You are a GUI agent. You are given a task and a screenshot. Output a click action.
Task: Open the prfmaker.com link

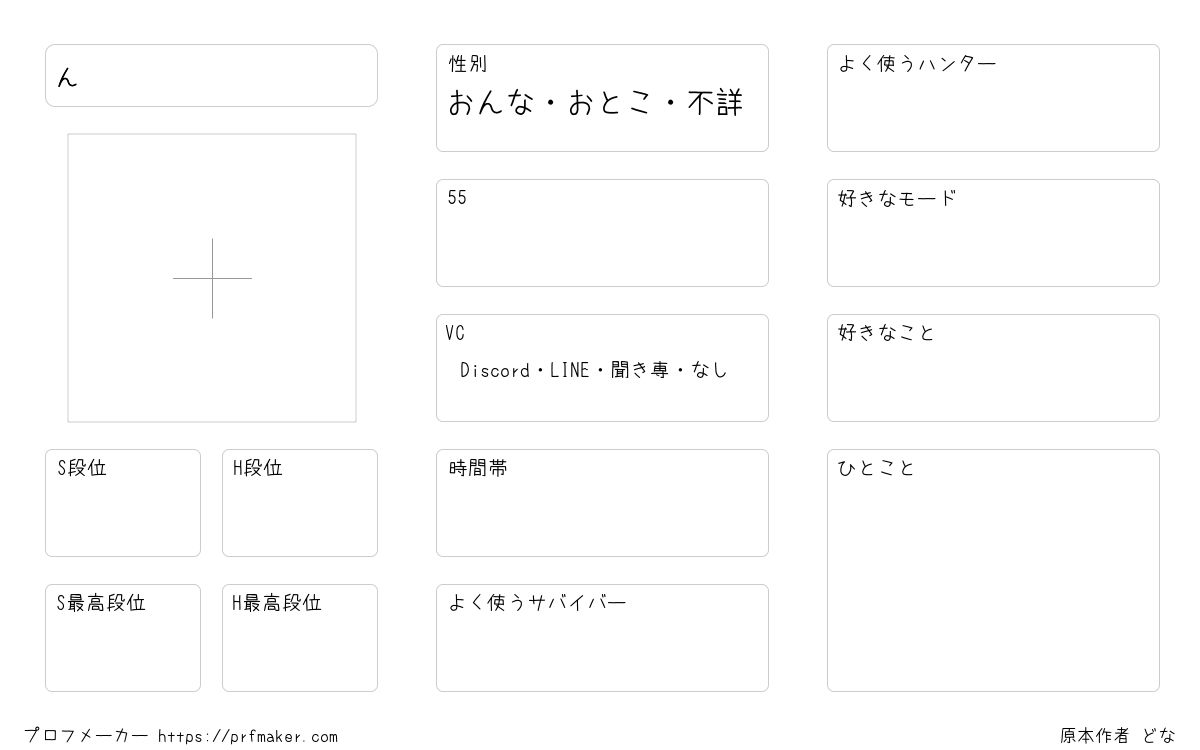coord(248,737)
